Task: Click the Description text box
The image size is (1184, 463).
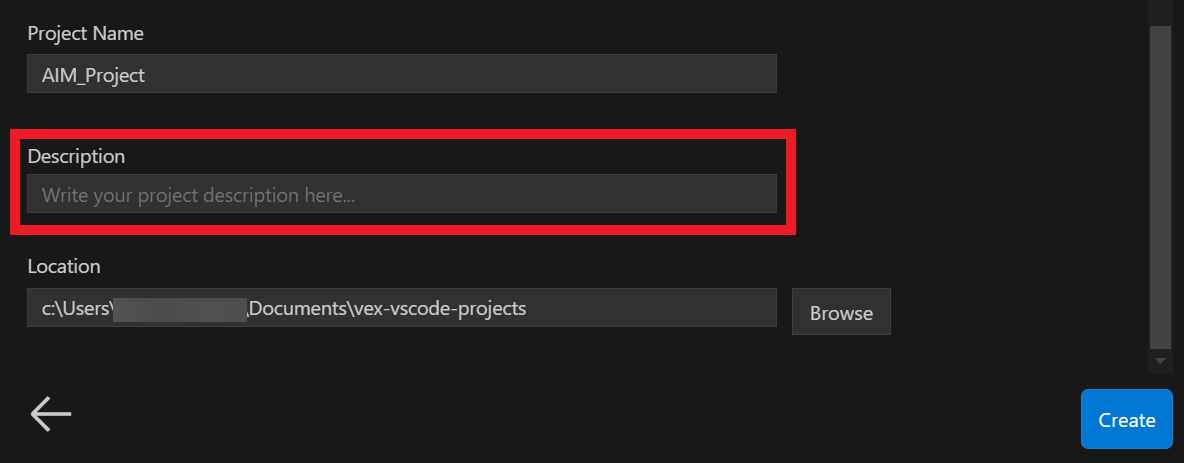Action: (x=402, y=194)
